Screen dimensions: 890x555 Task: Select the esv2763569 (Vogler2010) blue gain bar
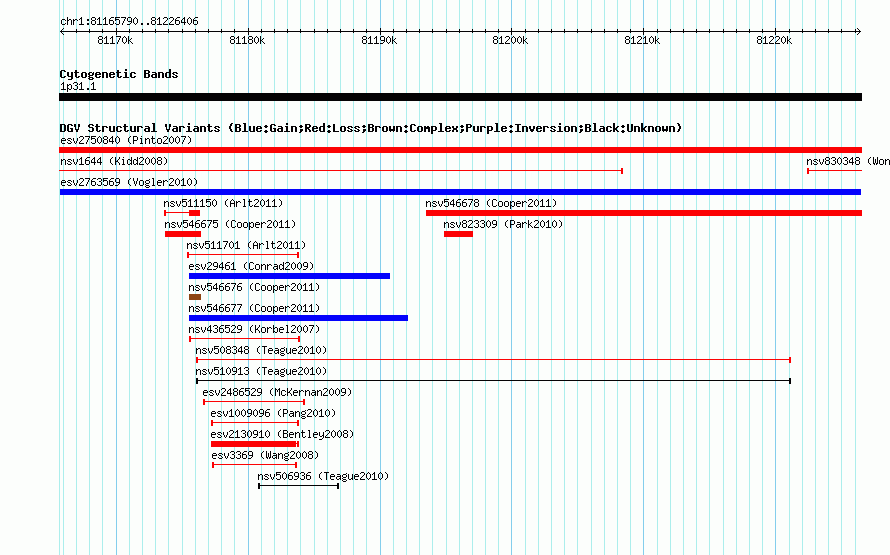click(x=460, y=192)
